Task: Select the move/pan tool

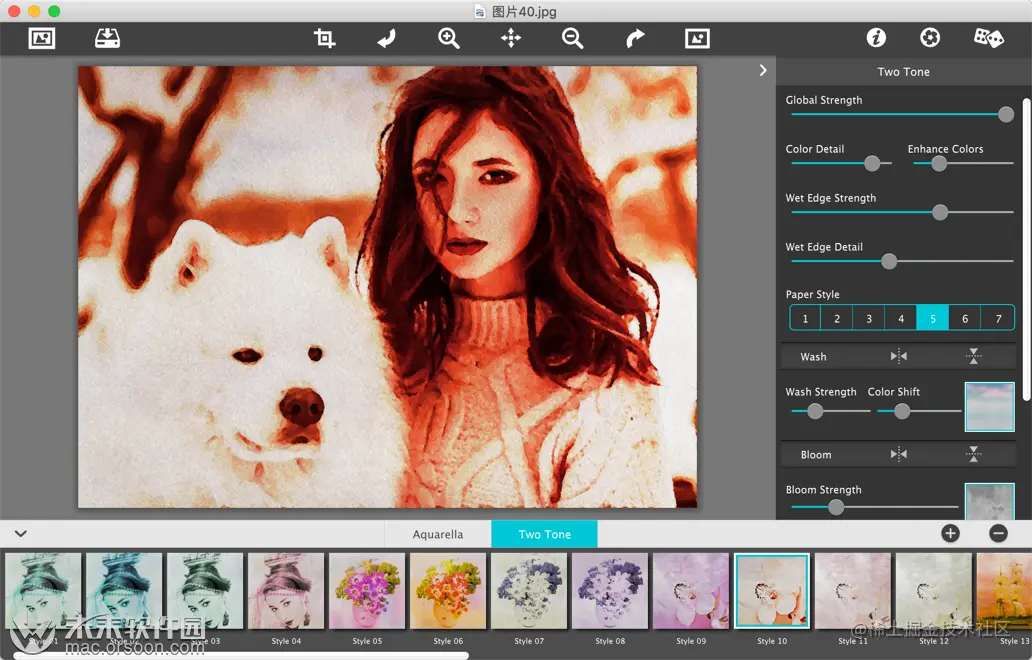Action: 511,38
